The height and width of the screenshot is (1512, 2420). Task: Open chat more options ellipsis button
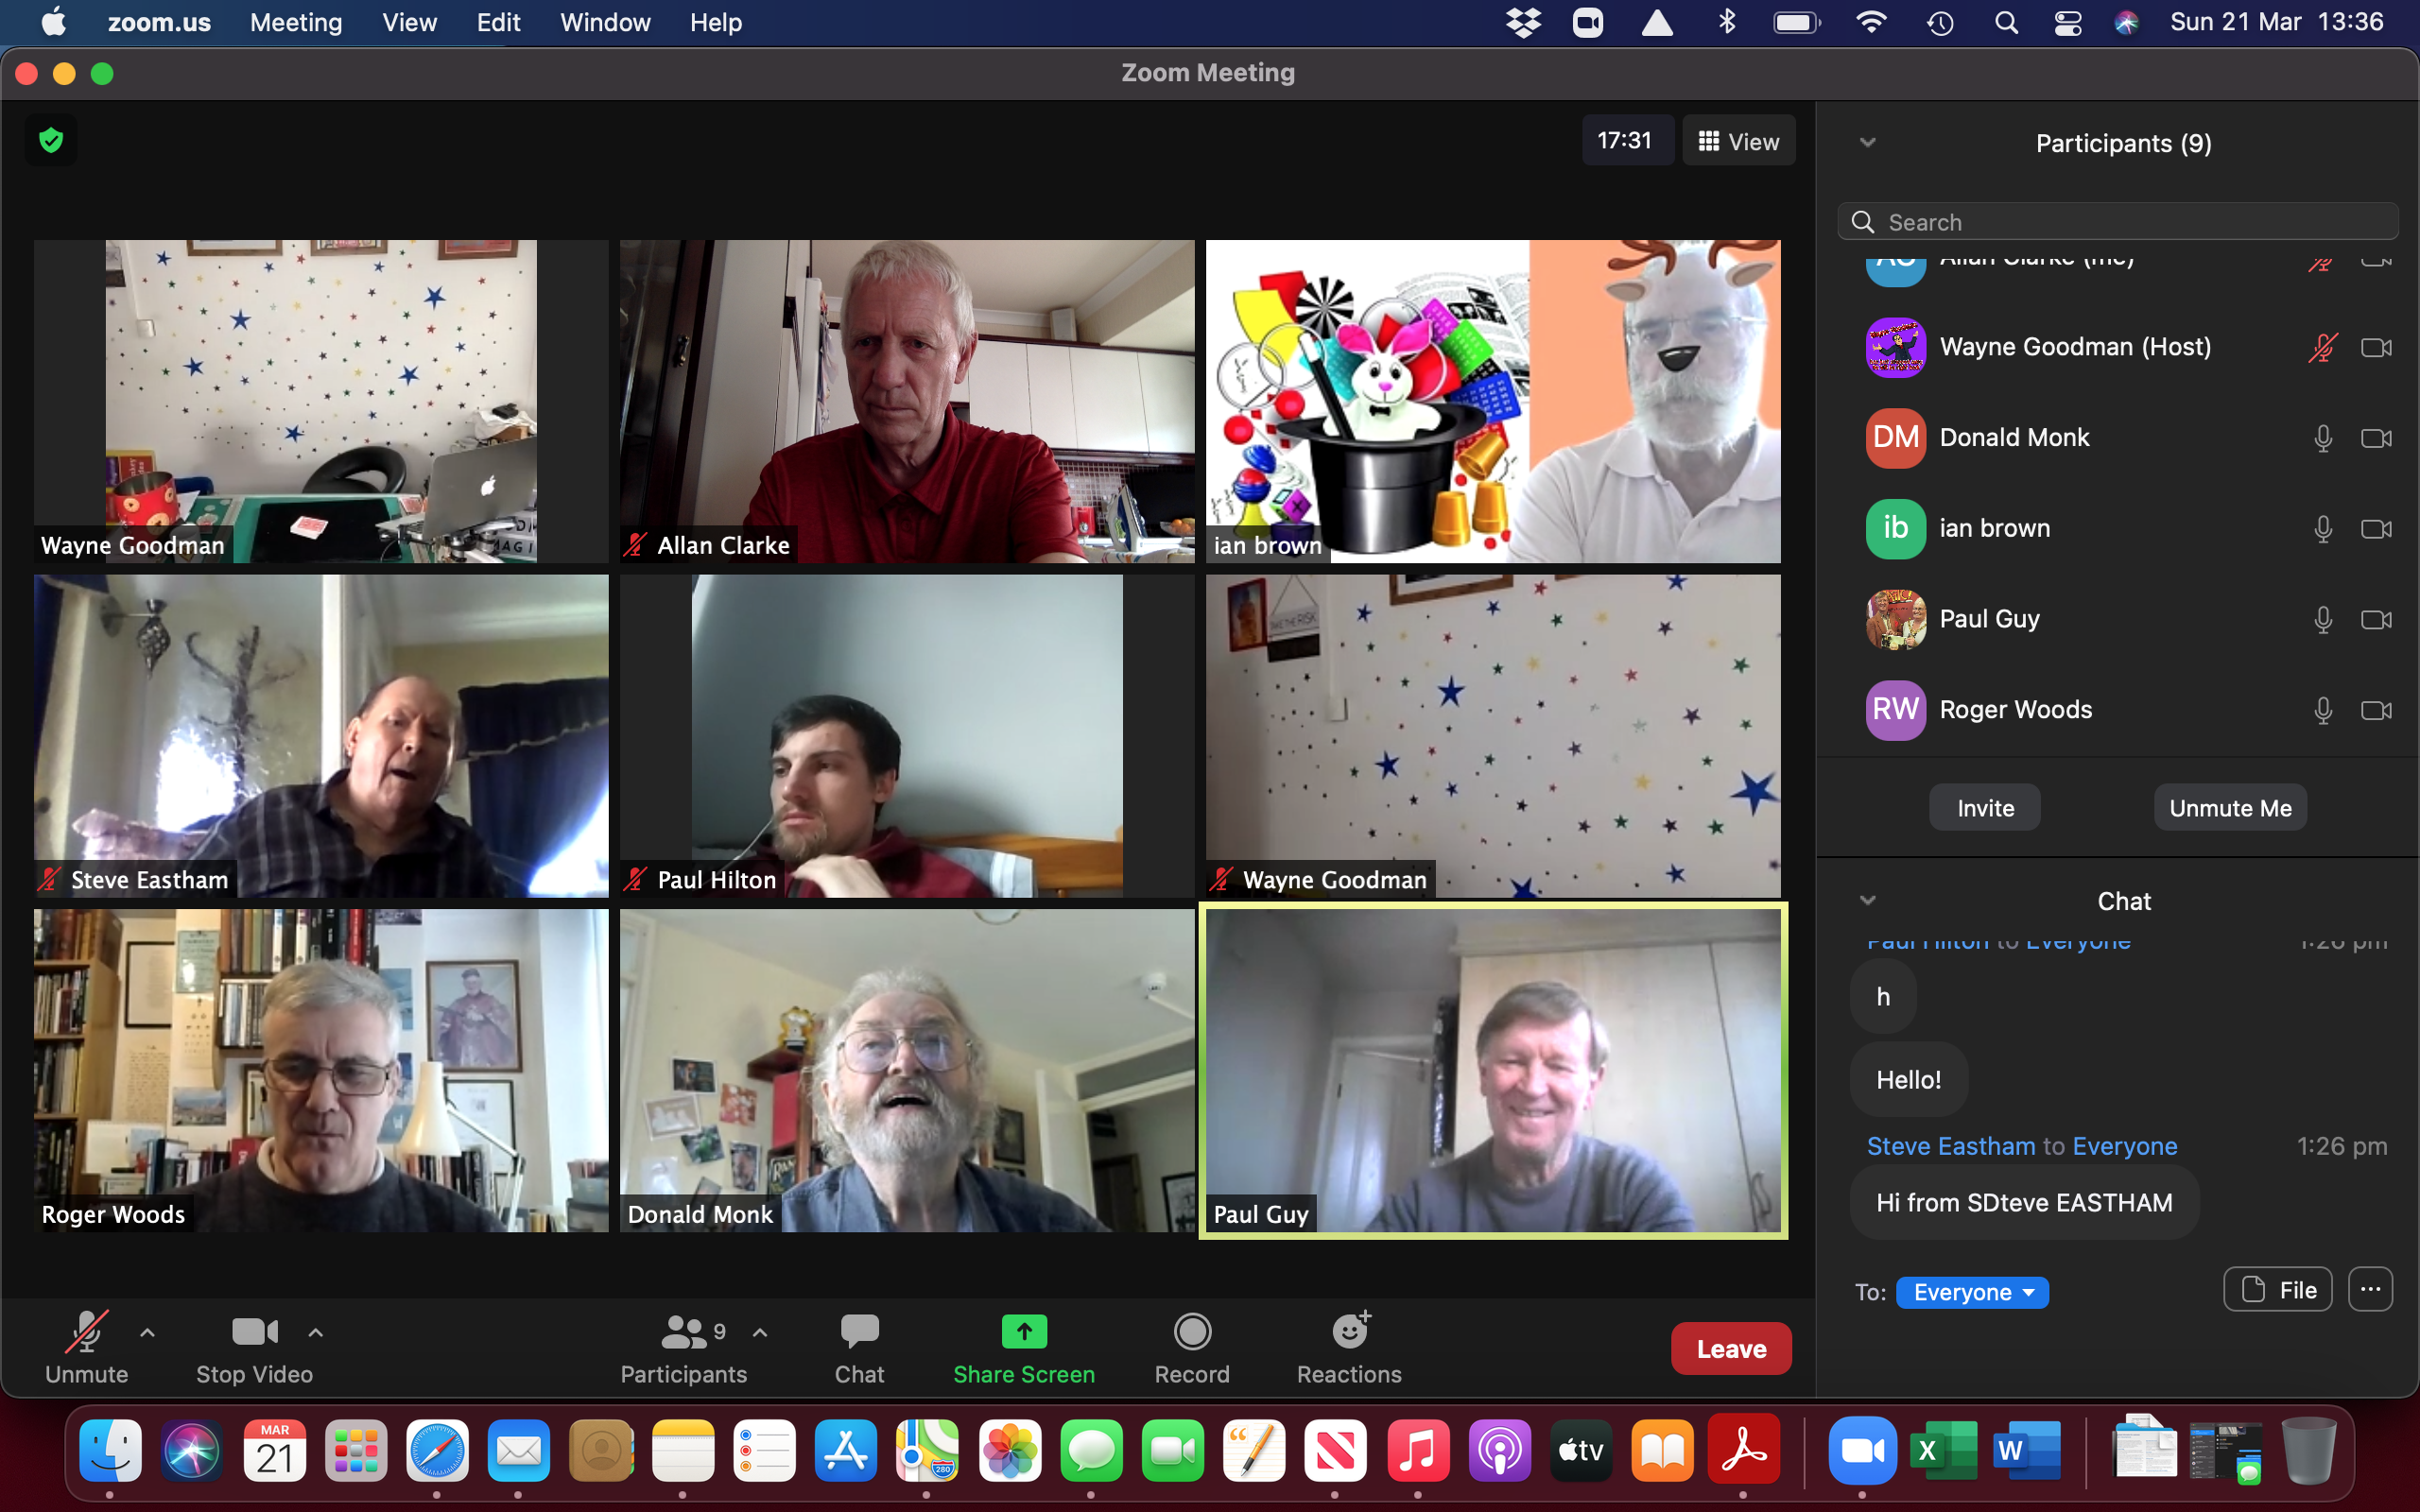[x=2370, y=1290]
